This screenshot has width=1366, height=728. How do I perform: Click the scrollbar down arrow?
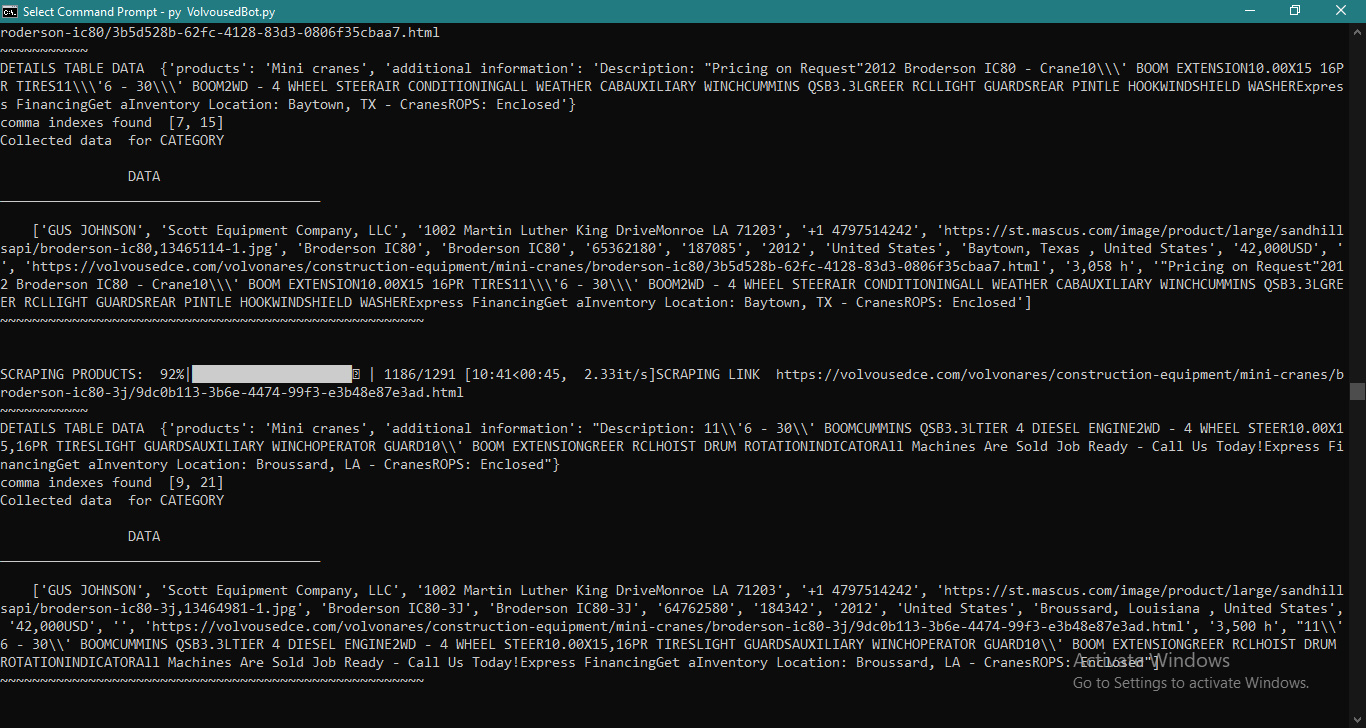1357,719
